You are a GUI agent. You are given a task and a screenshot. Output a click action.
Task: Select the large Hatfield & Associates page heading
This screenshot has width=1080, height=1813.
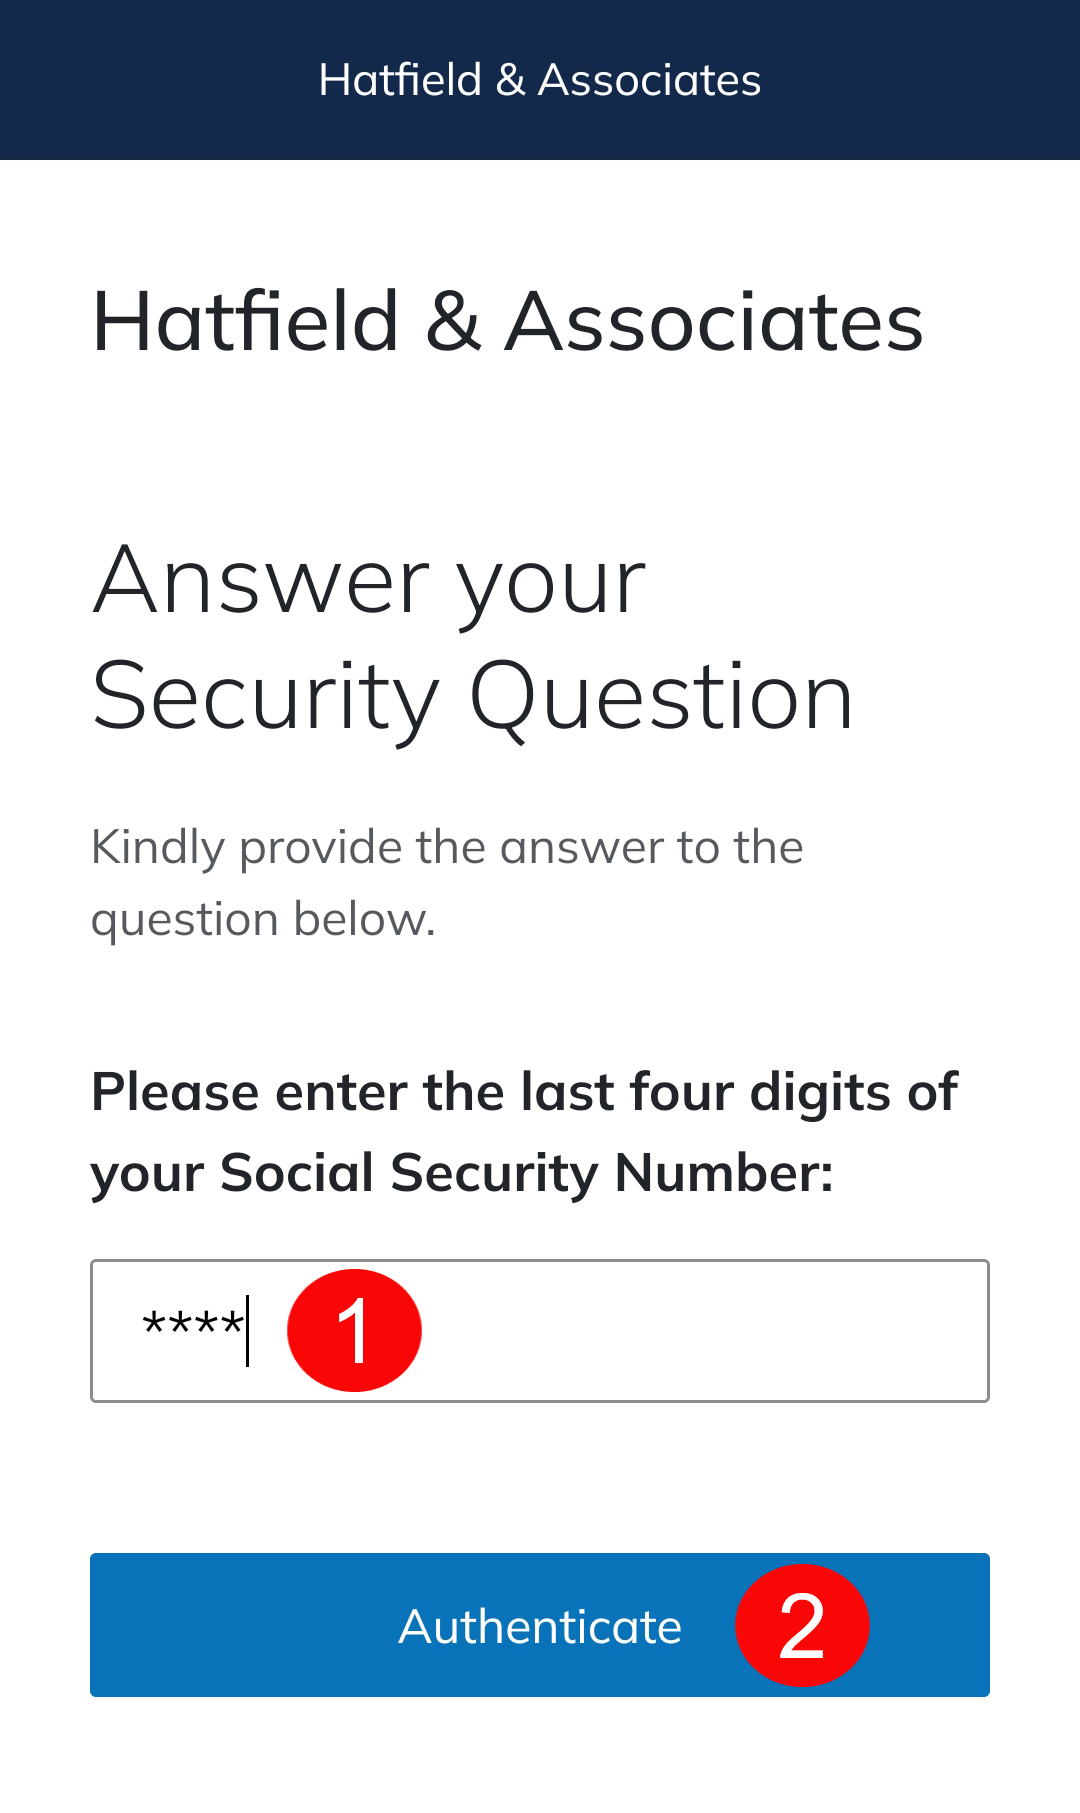pos(507,322)
